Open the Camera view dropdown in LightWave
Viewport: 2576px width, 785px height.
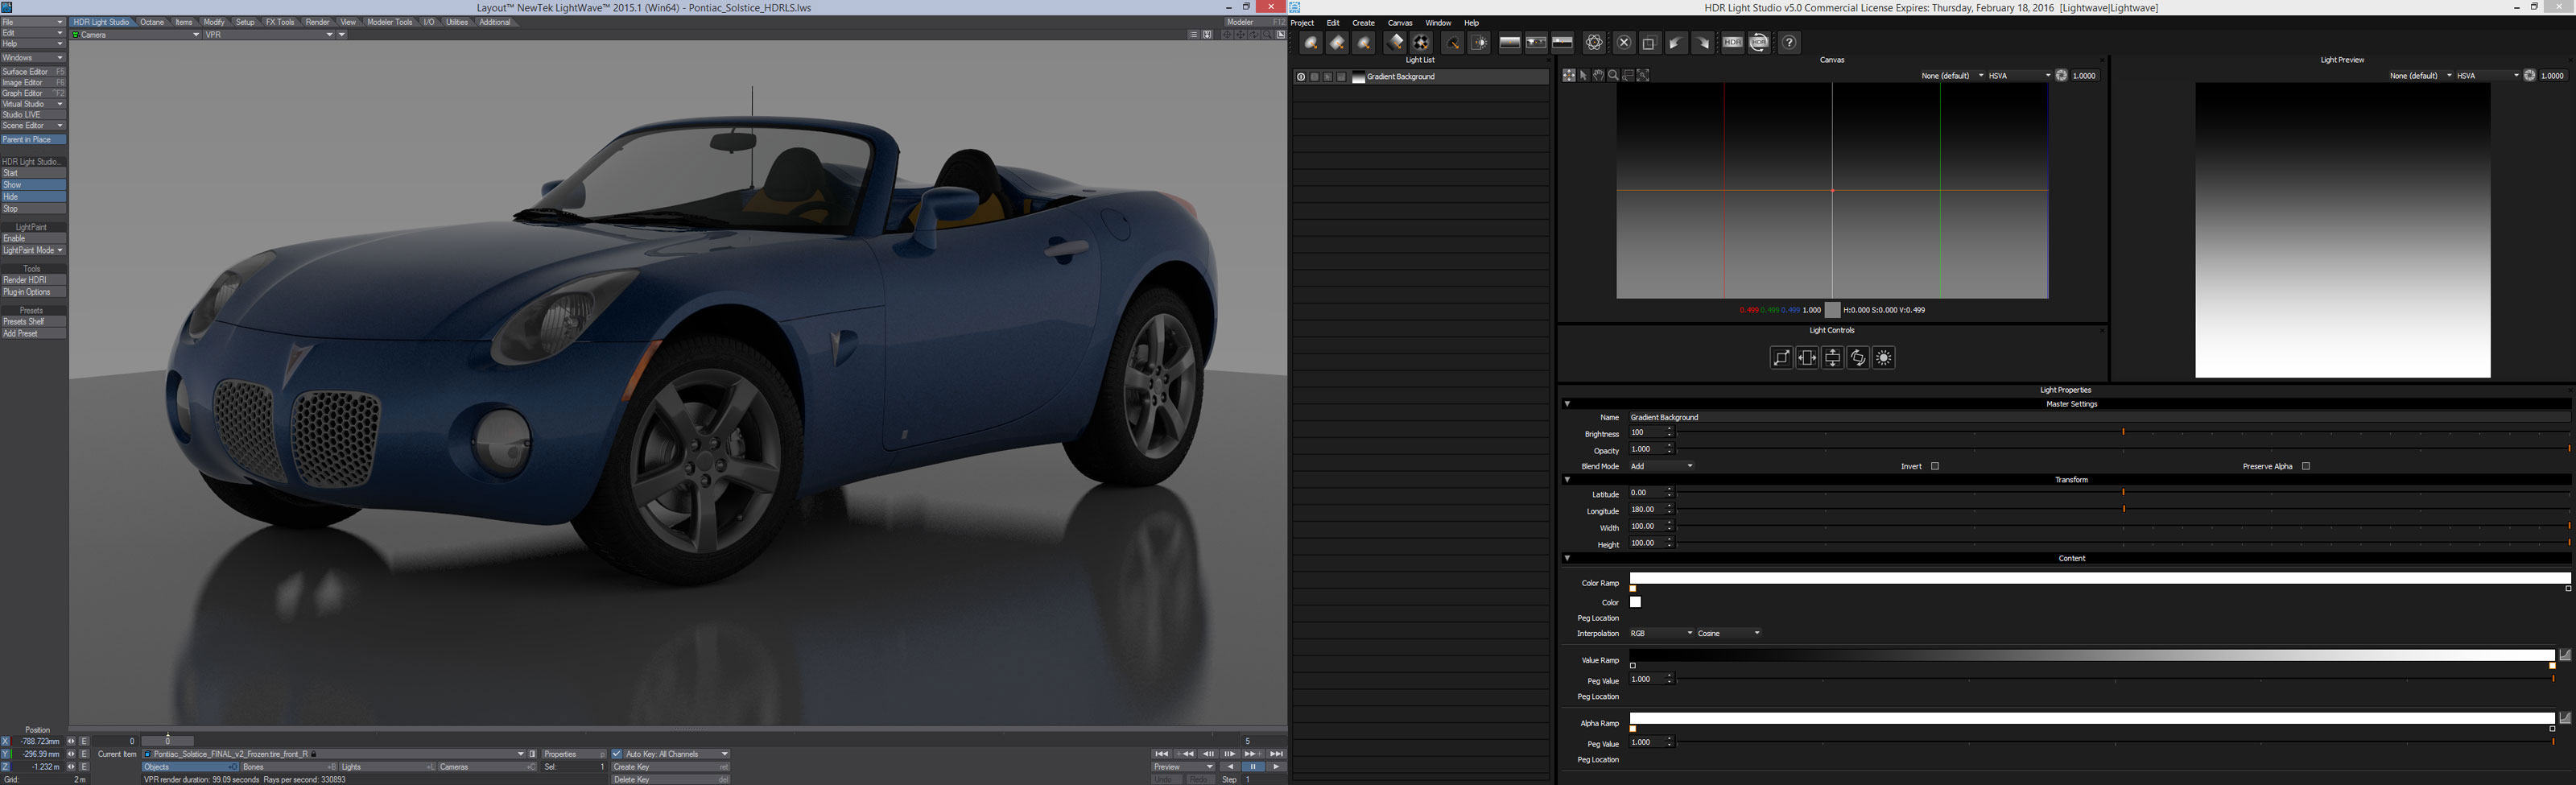(x=135, y=35)
